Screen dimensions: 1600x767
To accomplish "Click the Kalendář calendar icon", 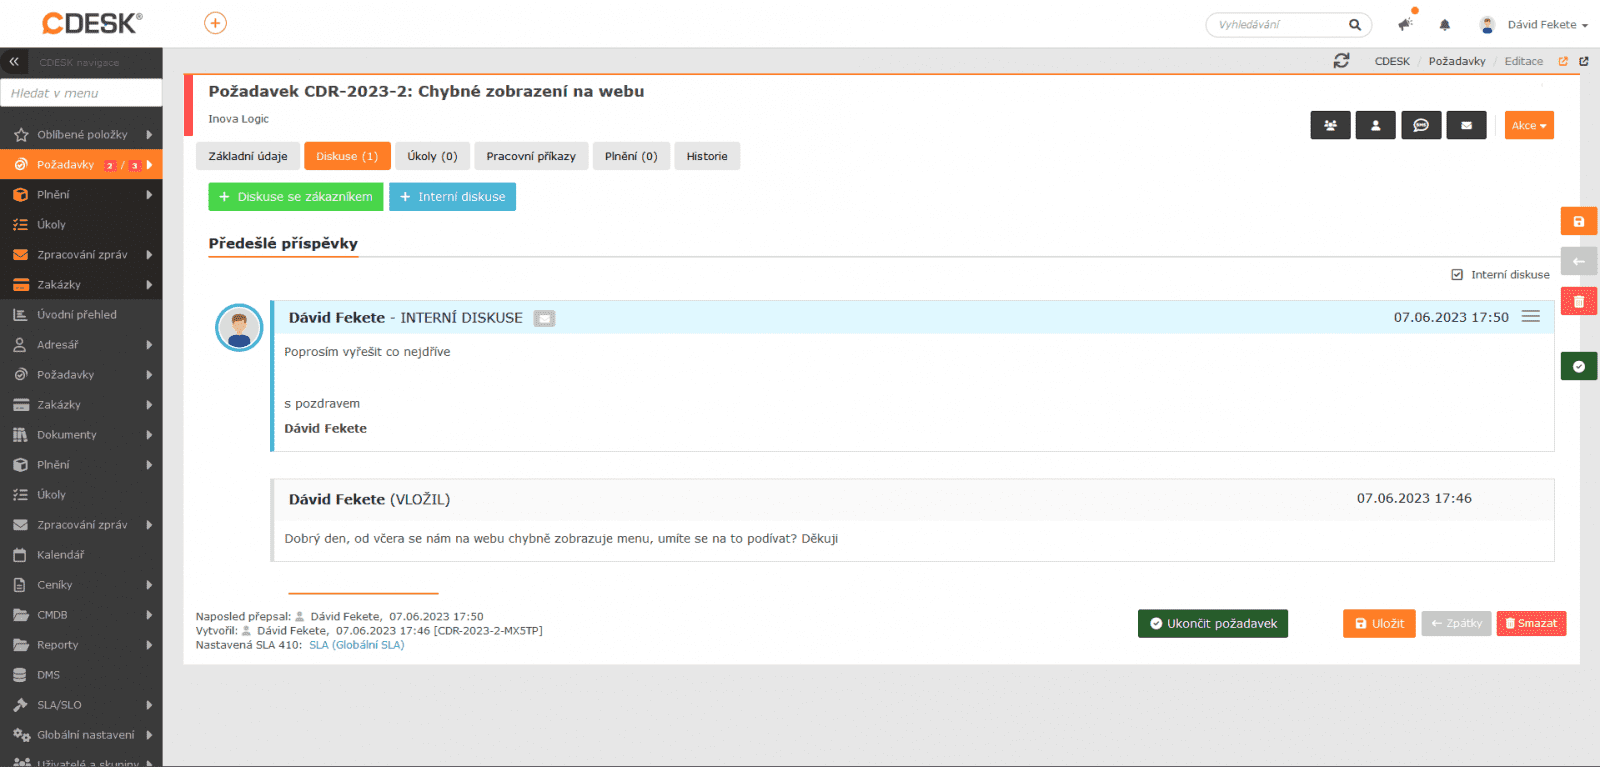I will coord(20,555).
